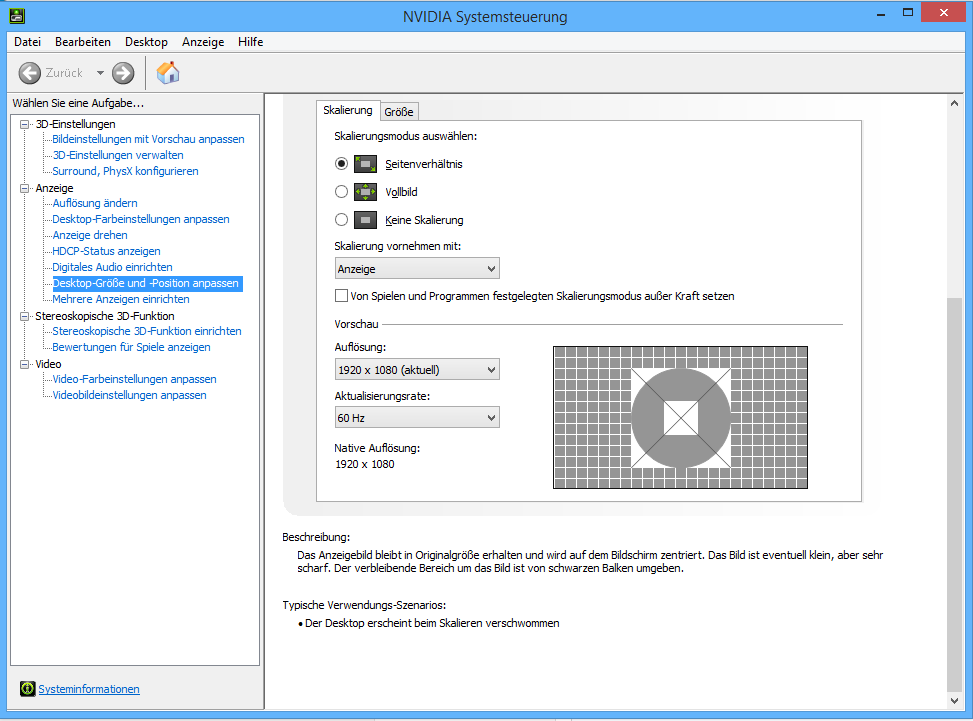Open Anzeige drehen
The height and width of the screenshot is (721, 973).
tap(90, 235)
